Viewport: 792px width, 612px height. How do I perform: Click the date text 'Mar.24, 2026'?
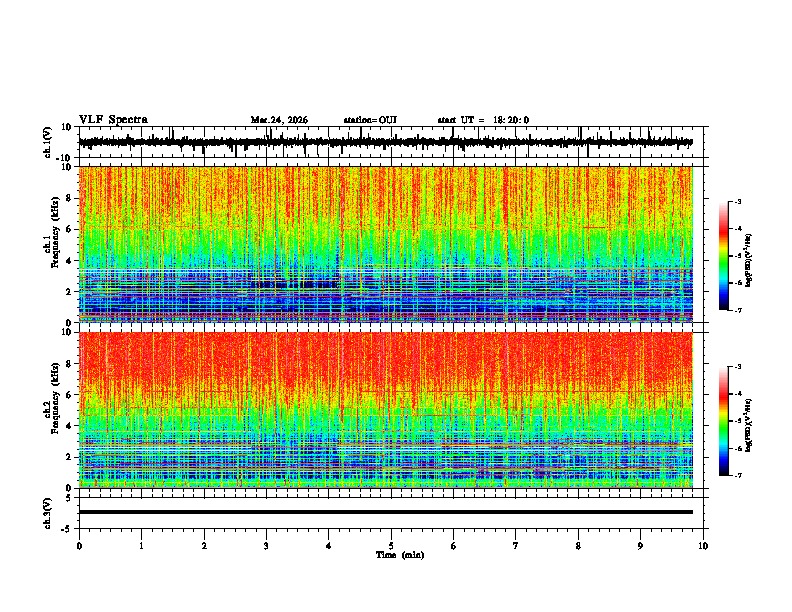click(x=279, y=120)
